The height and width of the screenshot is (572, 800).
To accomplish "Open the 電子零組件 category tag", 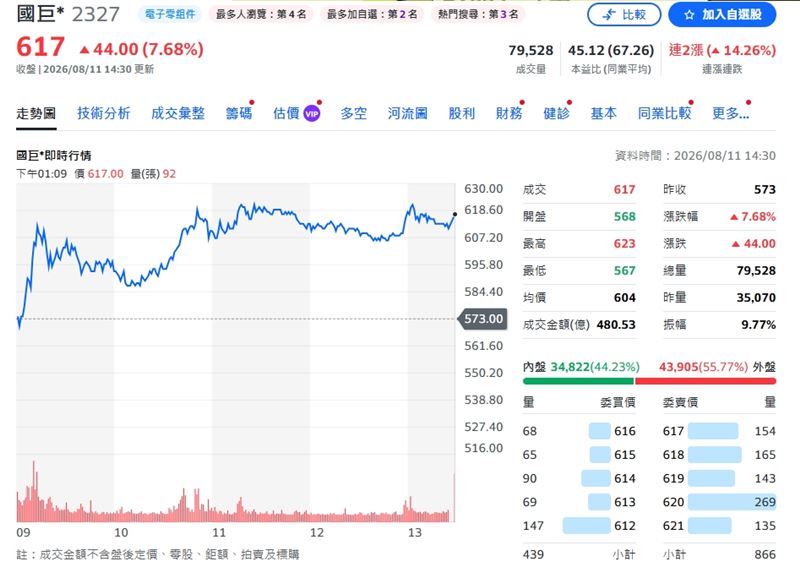I will pos(170,14).
